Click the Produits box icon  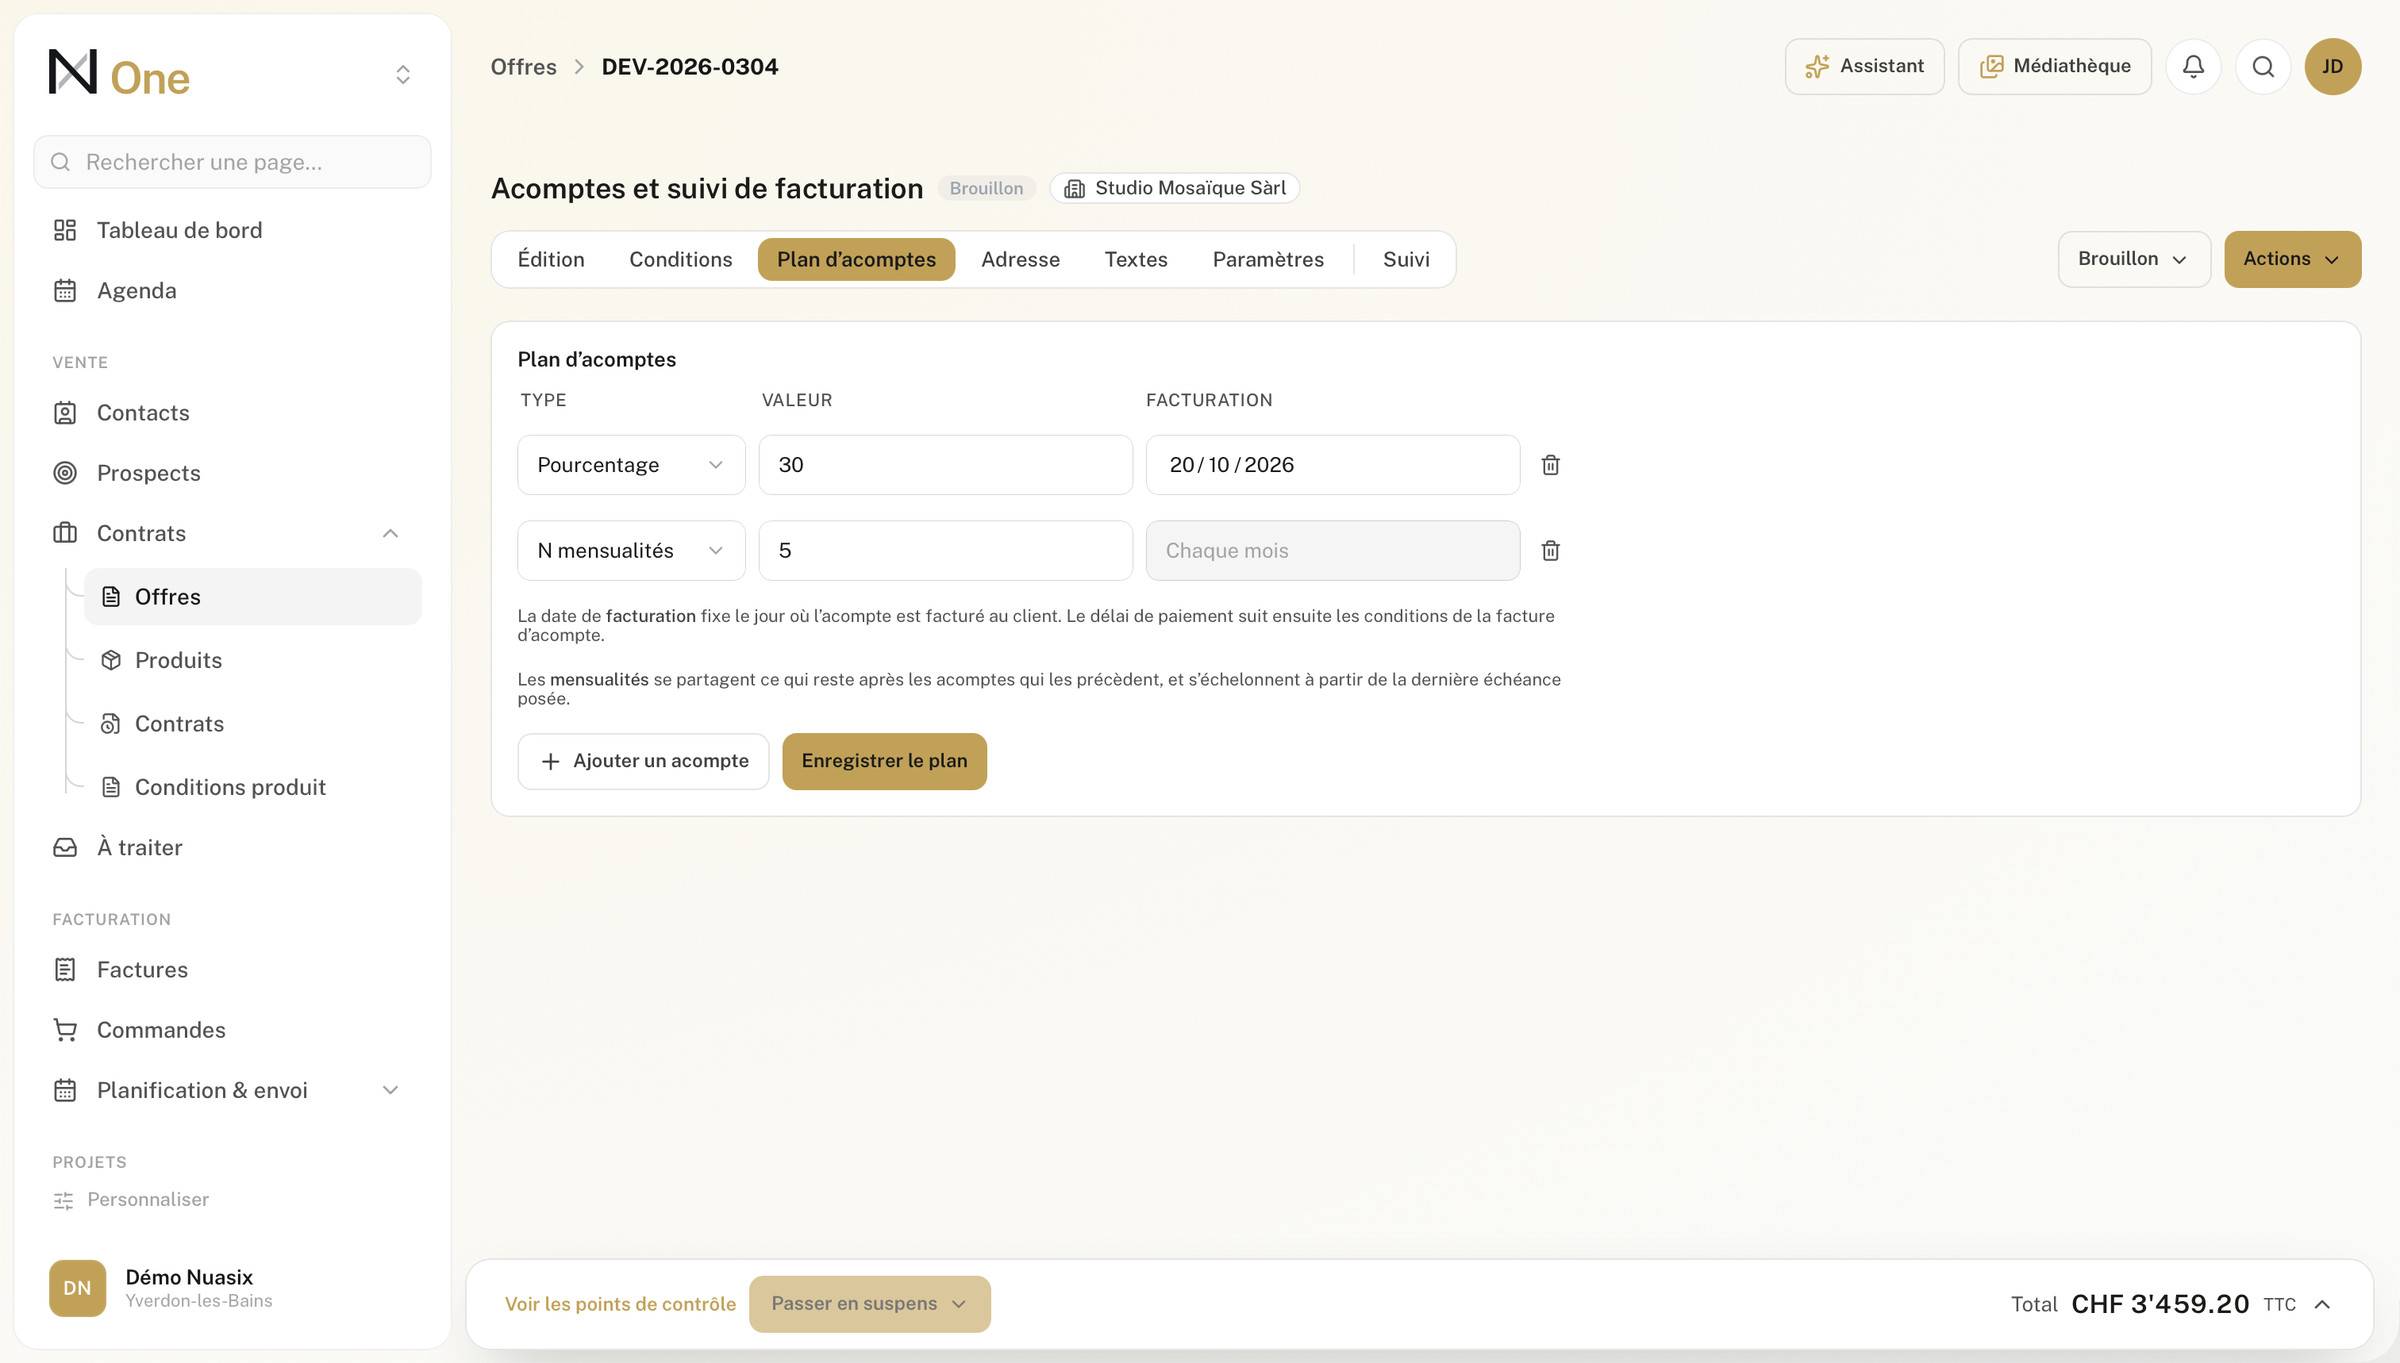pyautogui.click(x=111, y=660)
